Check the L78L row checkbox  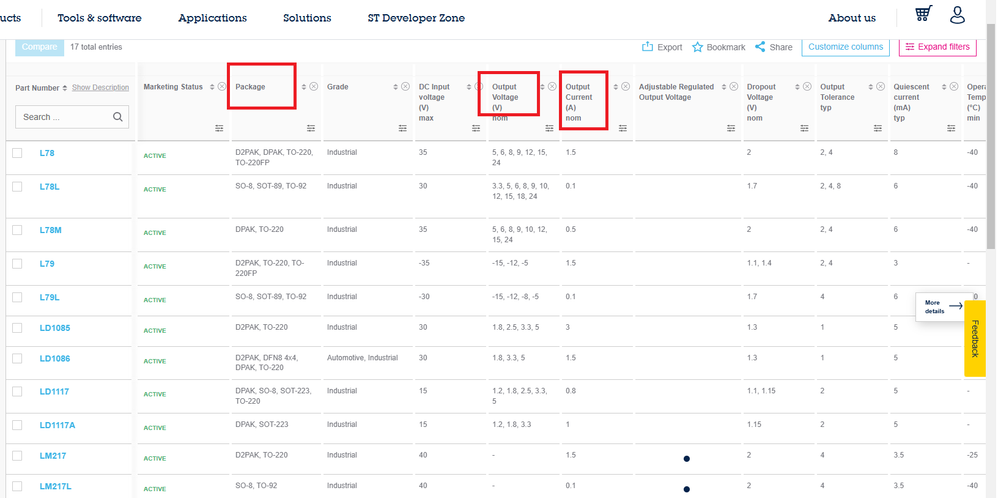click(x=17, y=187)
